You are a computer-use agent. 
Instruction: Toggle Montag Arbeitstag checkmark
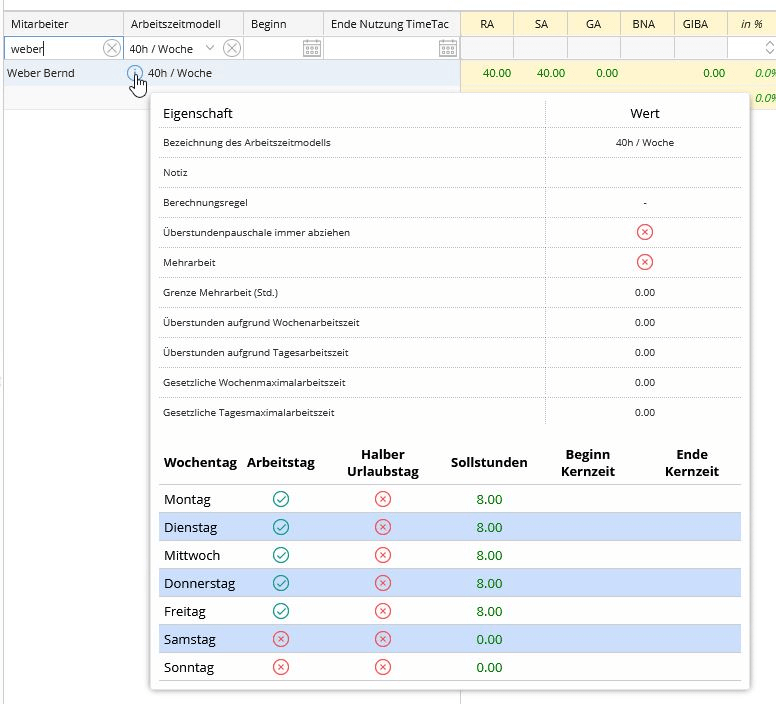pos(281,499)
